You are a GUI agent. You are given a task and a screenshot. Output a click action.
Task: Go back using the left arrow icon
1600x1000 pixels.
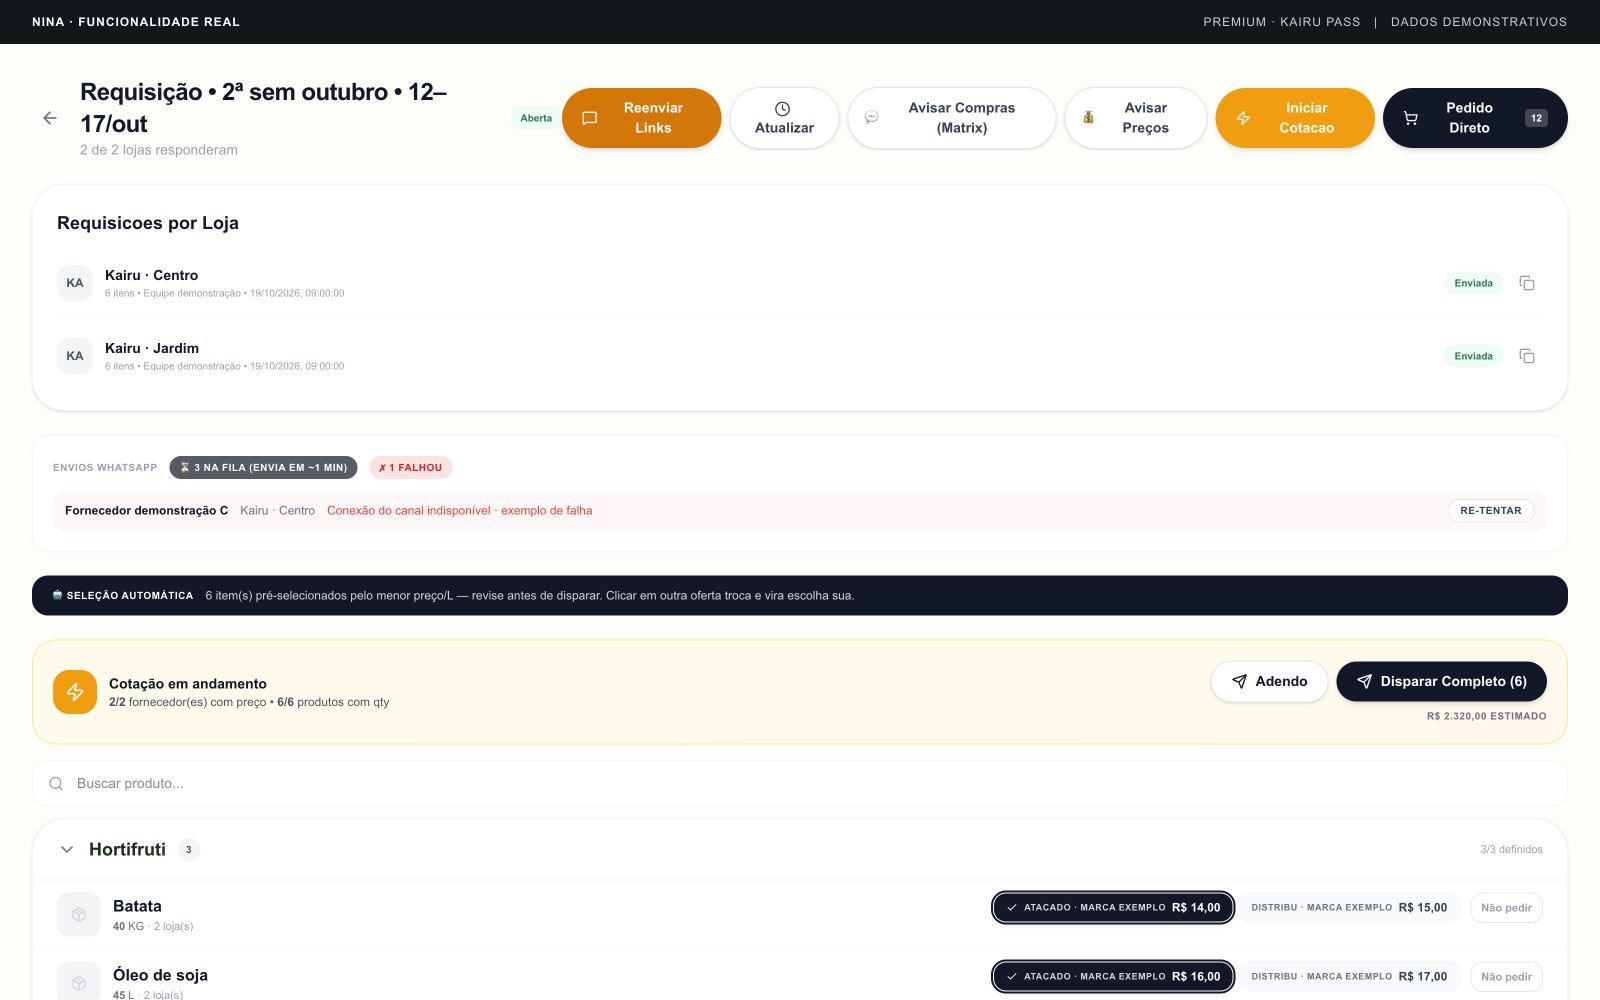point(50,118)
